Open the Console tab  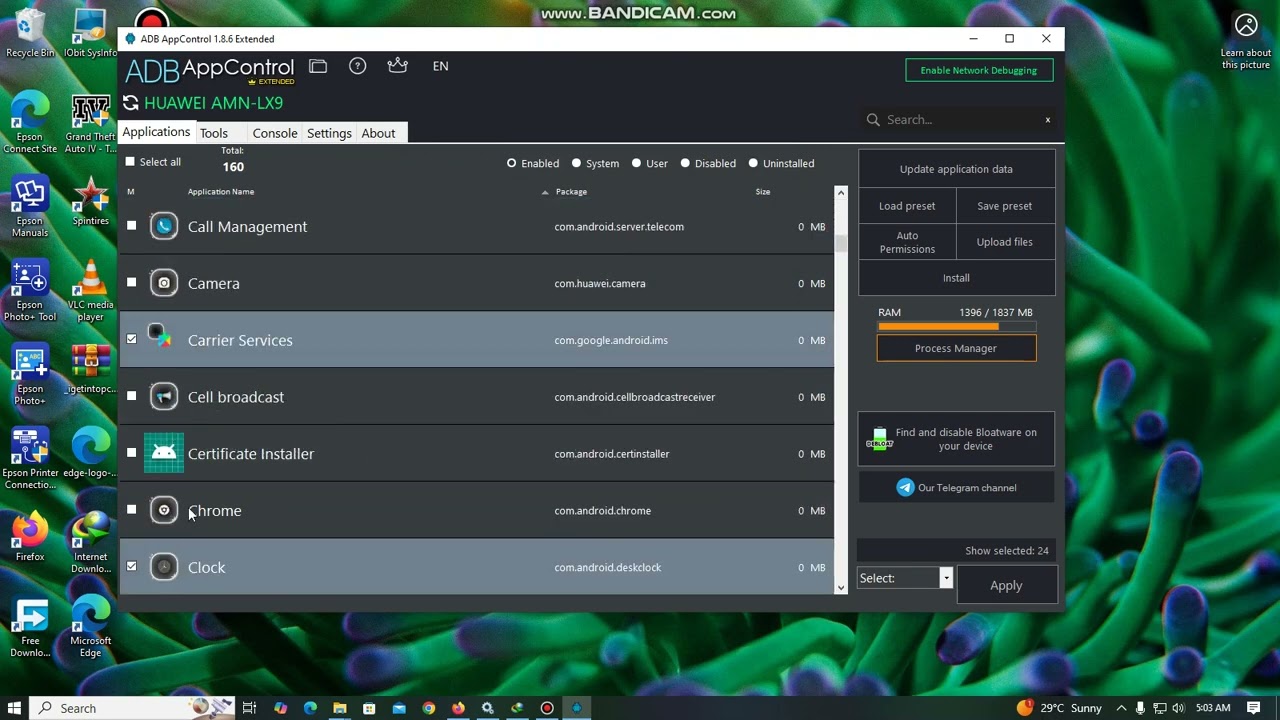click(x=275, y=133)
